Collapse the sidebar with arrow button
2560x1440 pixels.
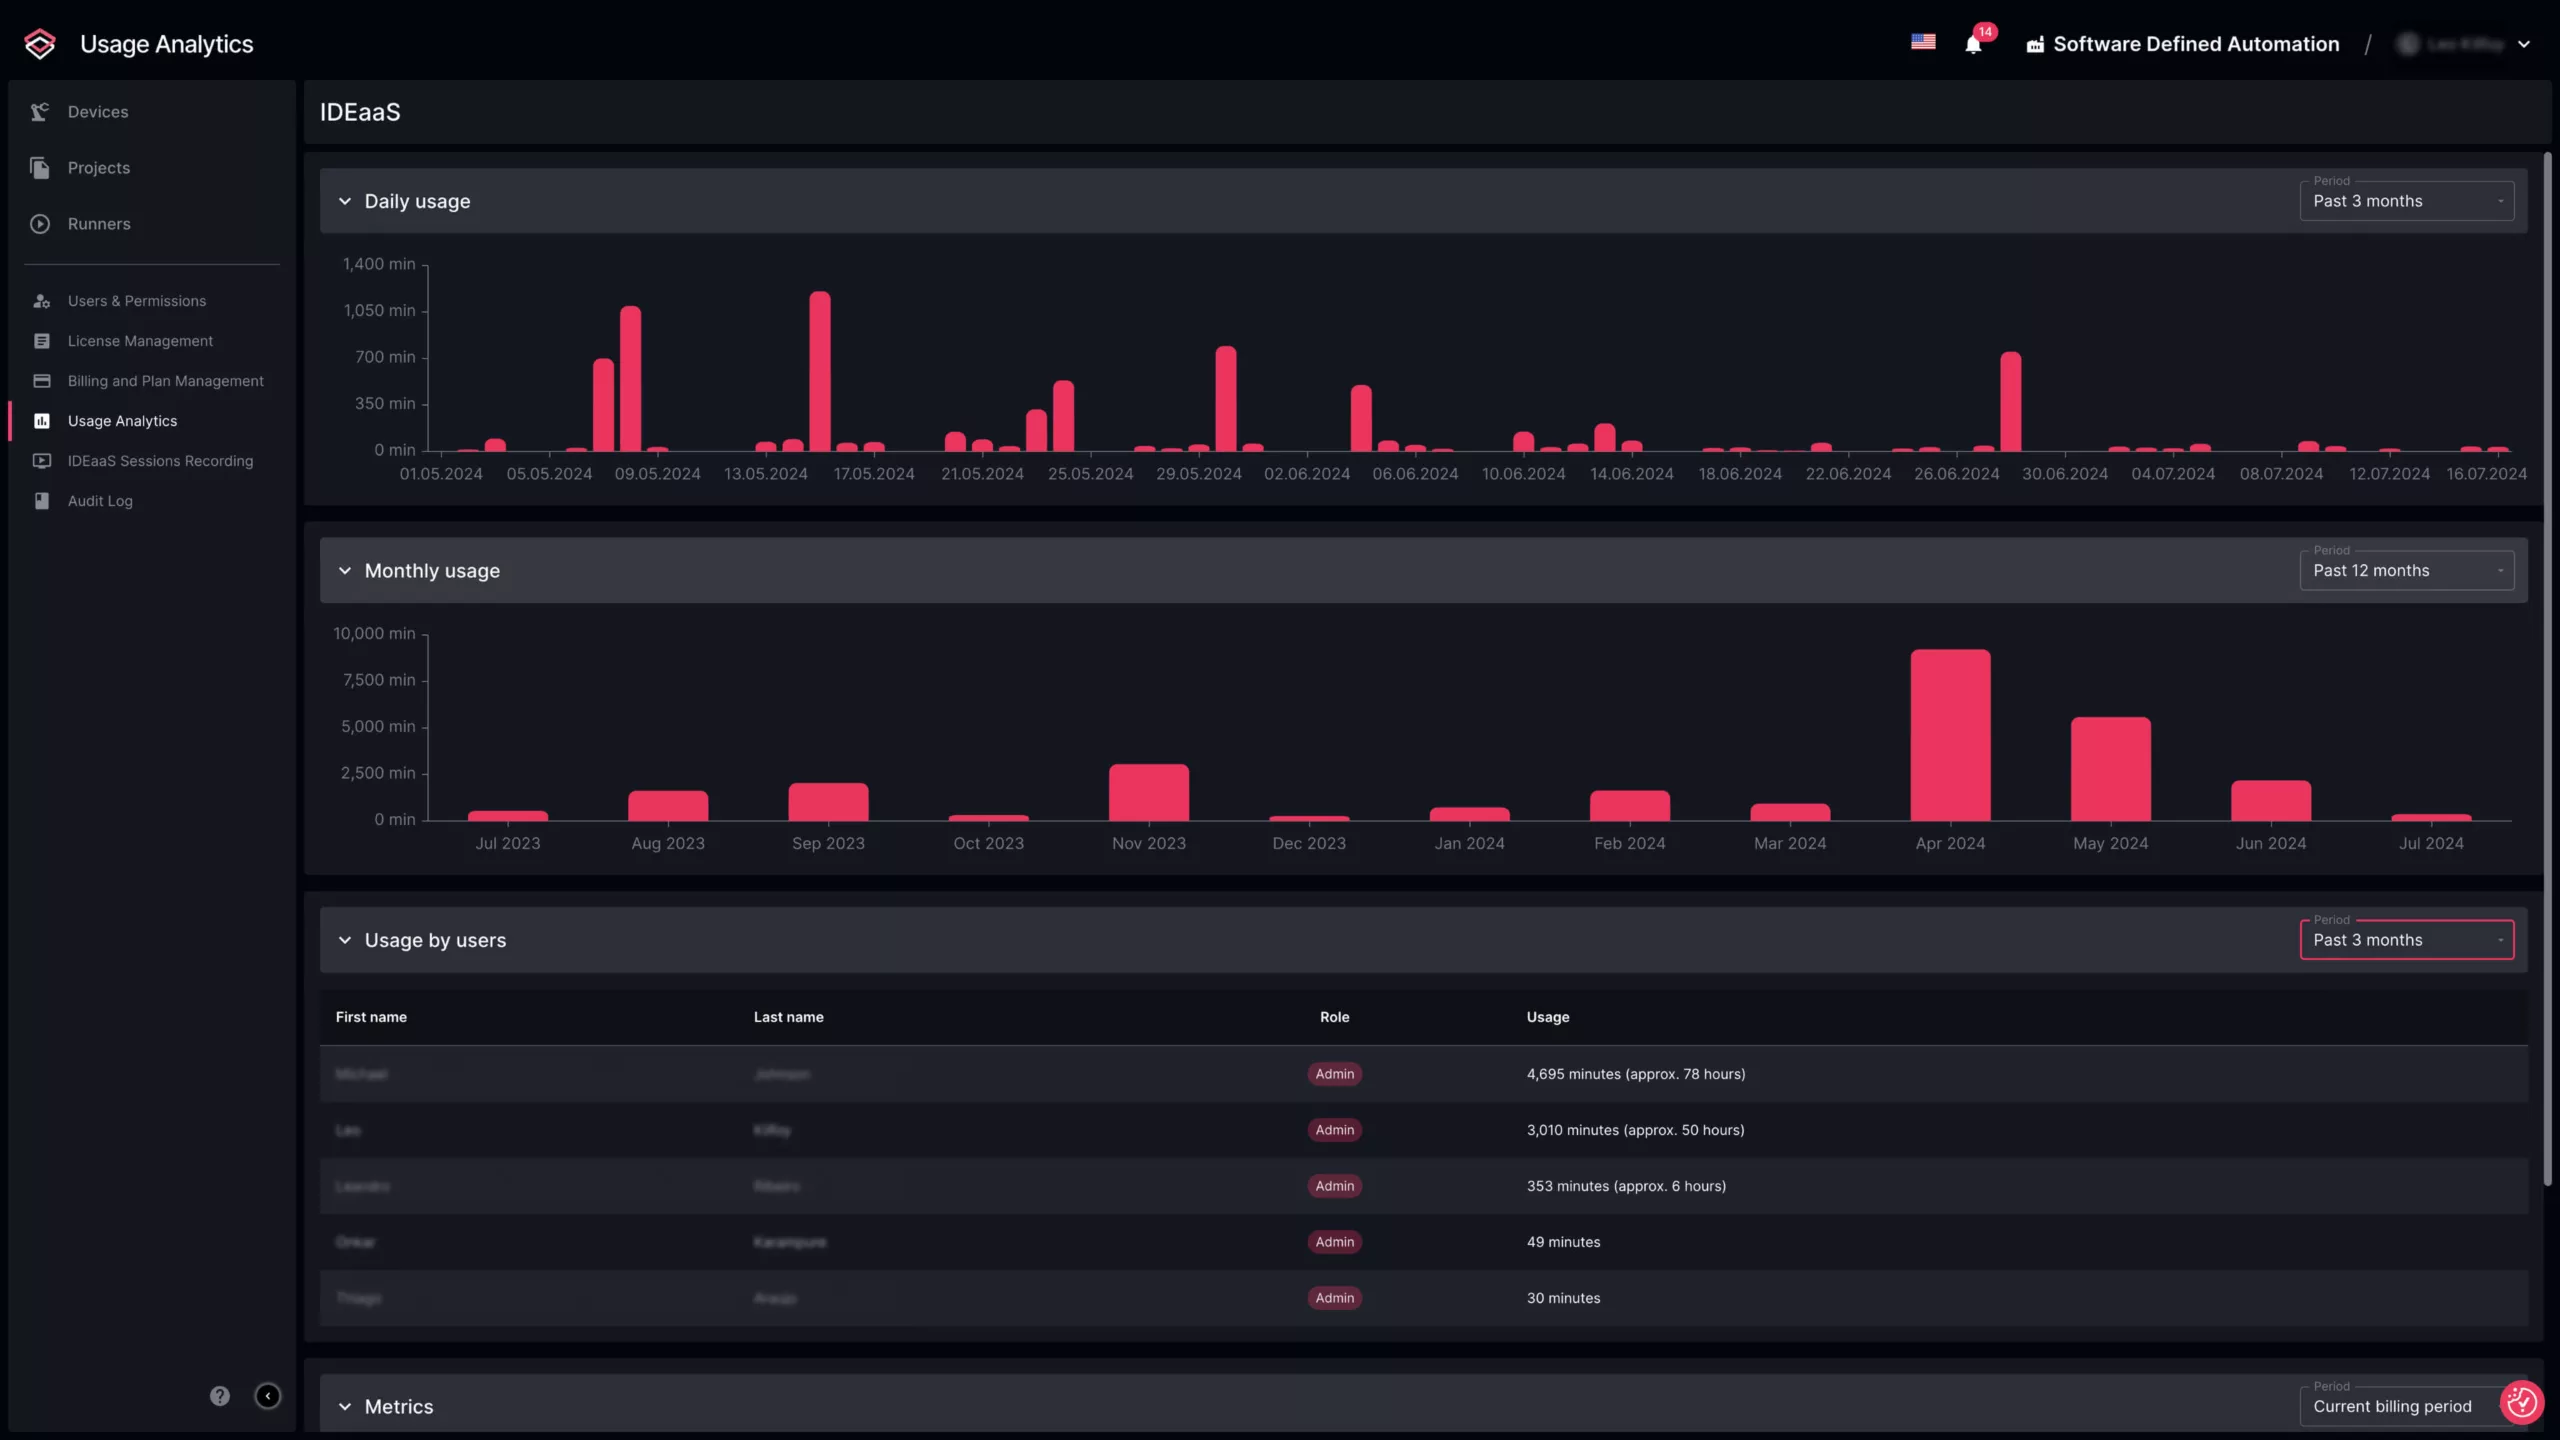pyautogui.click(x=268, y=1396)
